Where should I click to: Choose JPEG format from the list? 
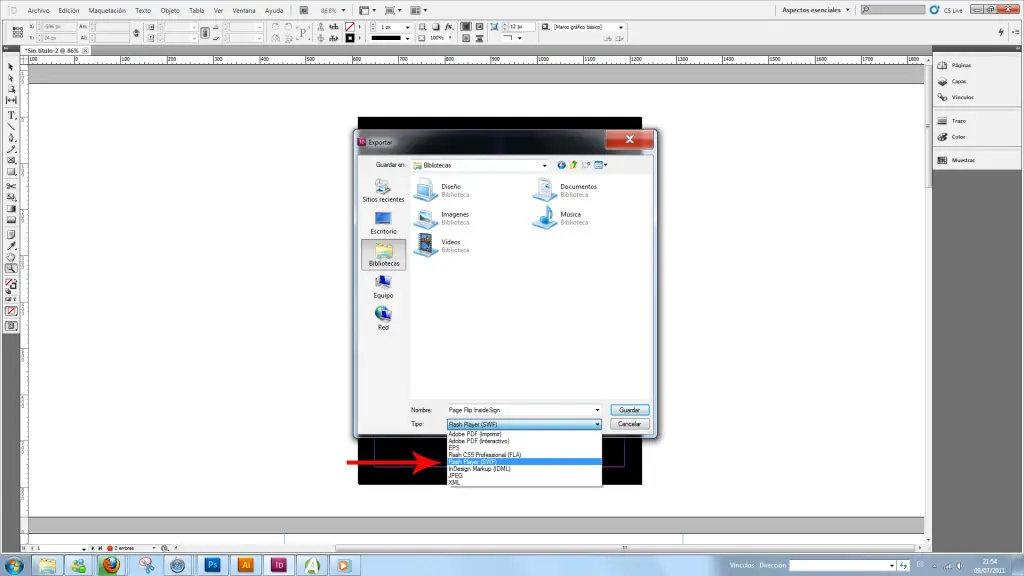point(524,476)
